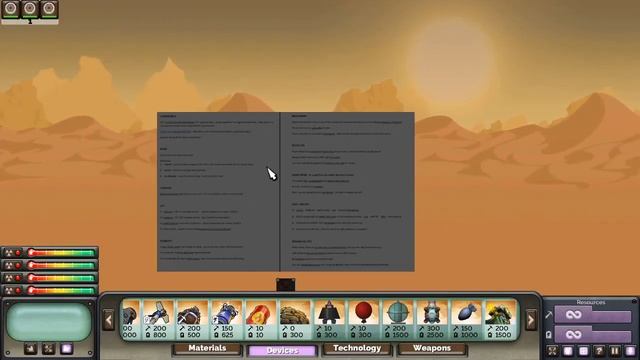Open help with the question mark icon
The width and height of the screenshot is (640, 360).
click(x=599, y=351)
